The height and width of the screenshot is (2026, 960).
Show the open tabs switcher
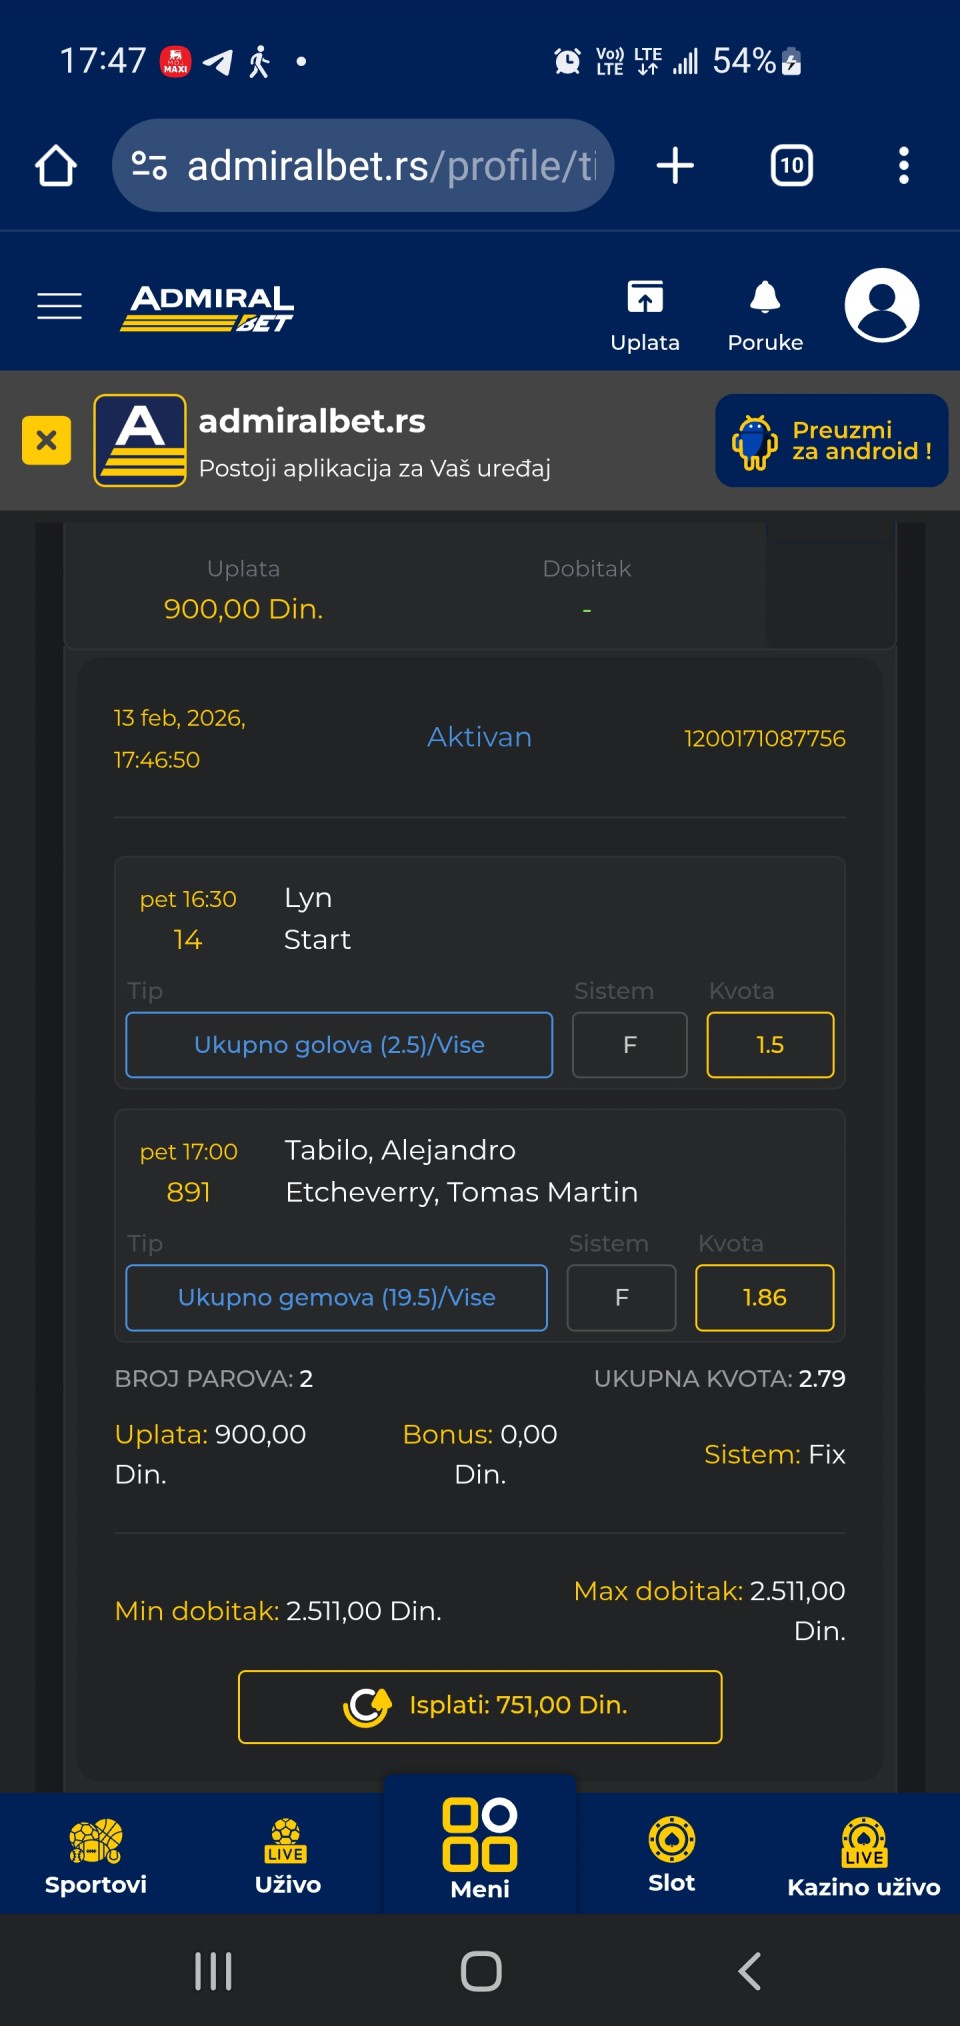791,166
